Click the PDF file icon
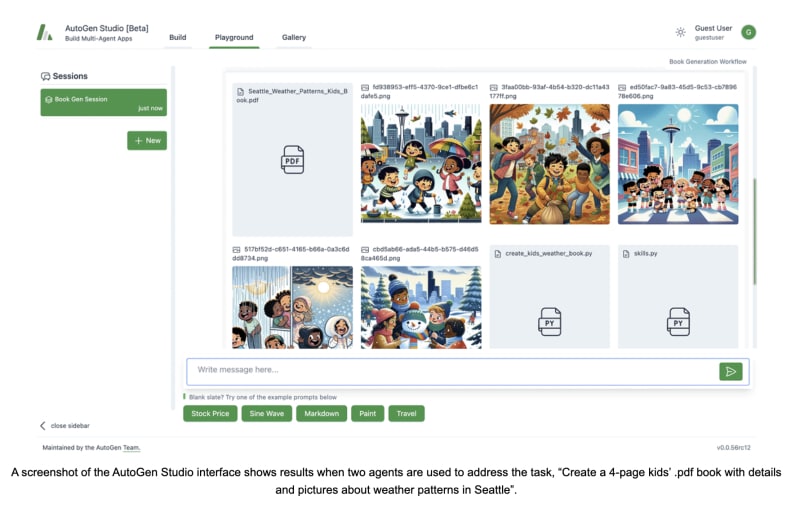Viewport: 800px width, 509px height. point(292,159)
